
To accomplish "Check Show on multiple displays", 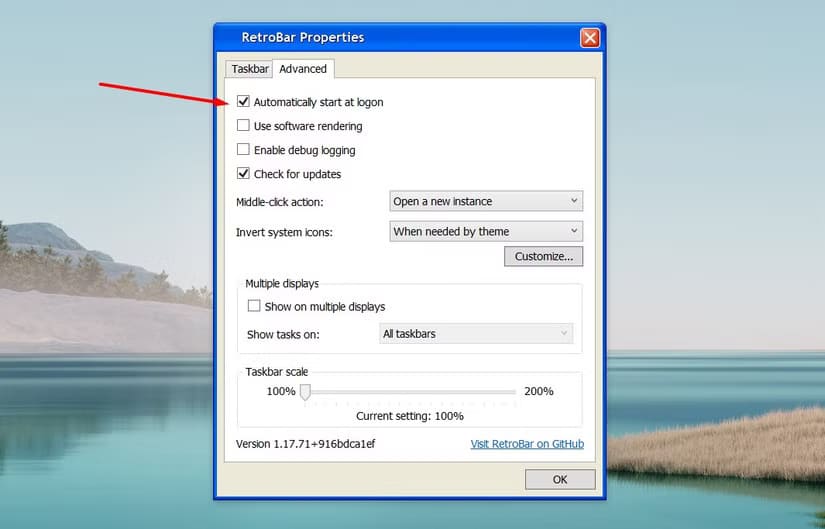I will click(254, 306).
